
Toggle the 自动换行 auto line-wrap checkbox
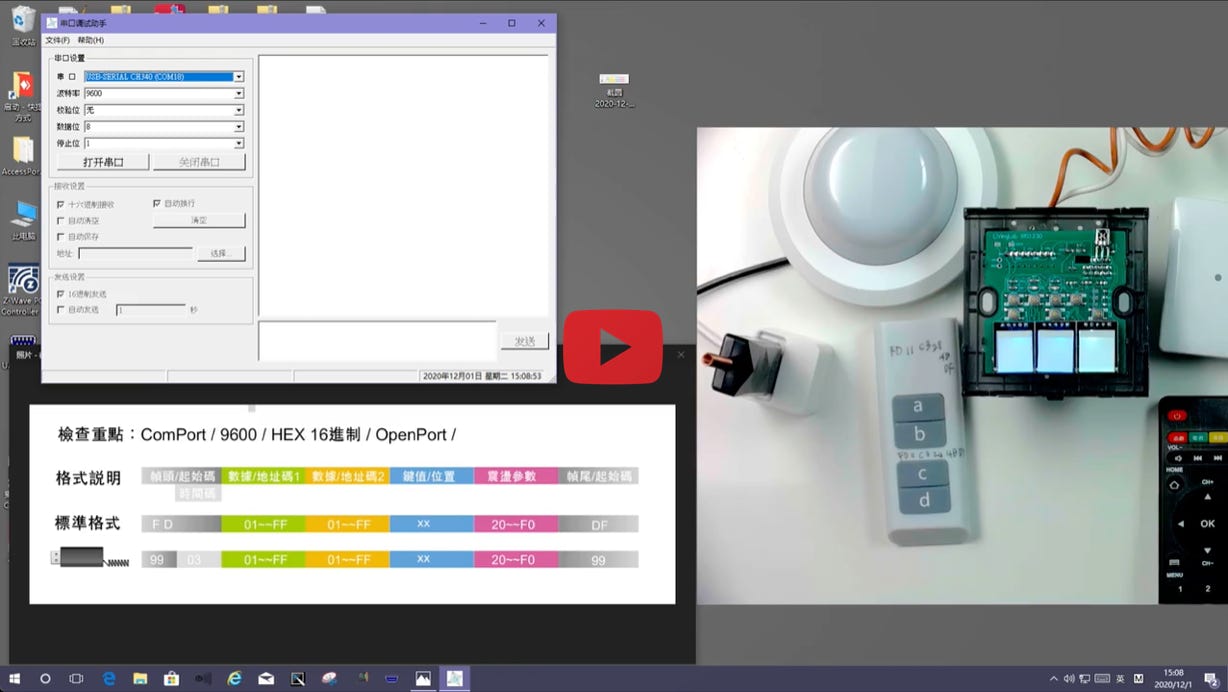[157, 203]
